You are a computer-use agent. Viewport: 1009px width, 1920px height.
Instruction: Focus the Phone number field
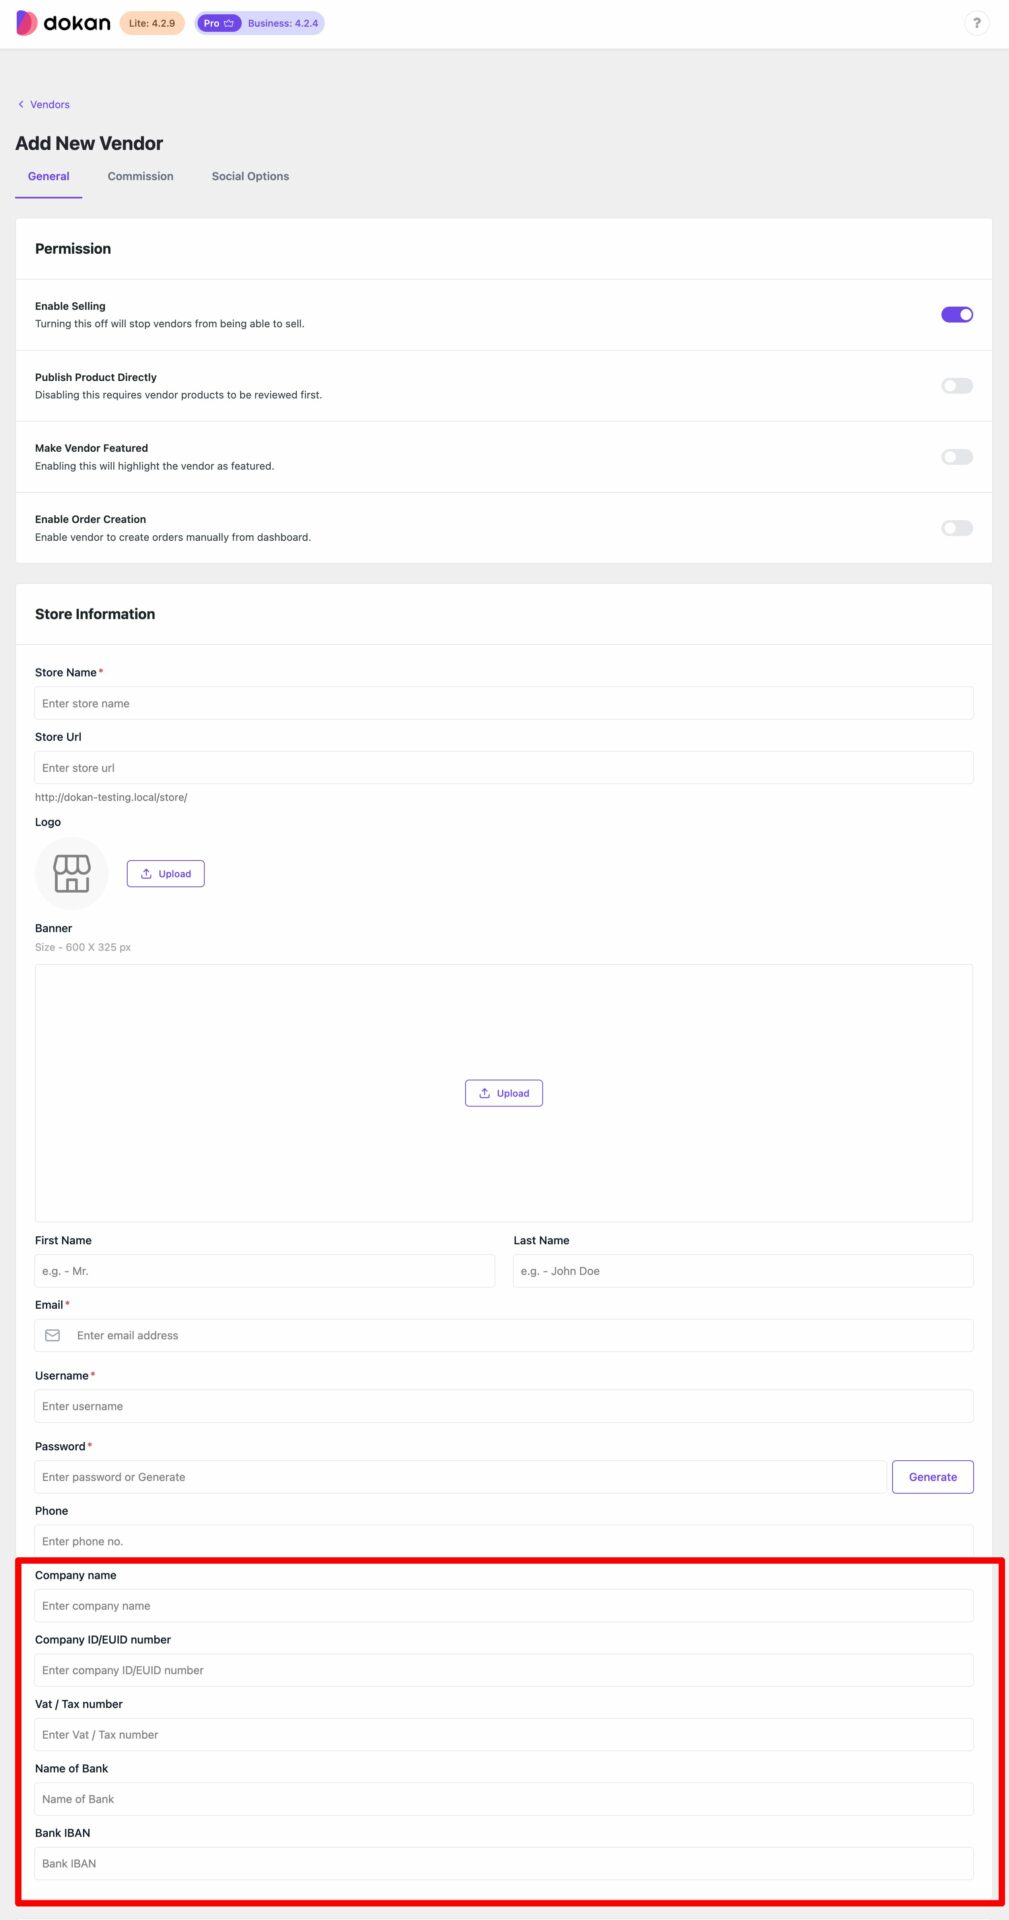point(504,1541)
